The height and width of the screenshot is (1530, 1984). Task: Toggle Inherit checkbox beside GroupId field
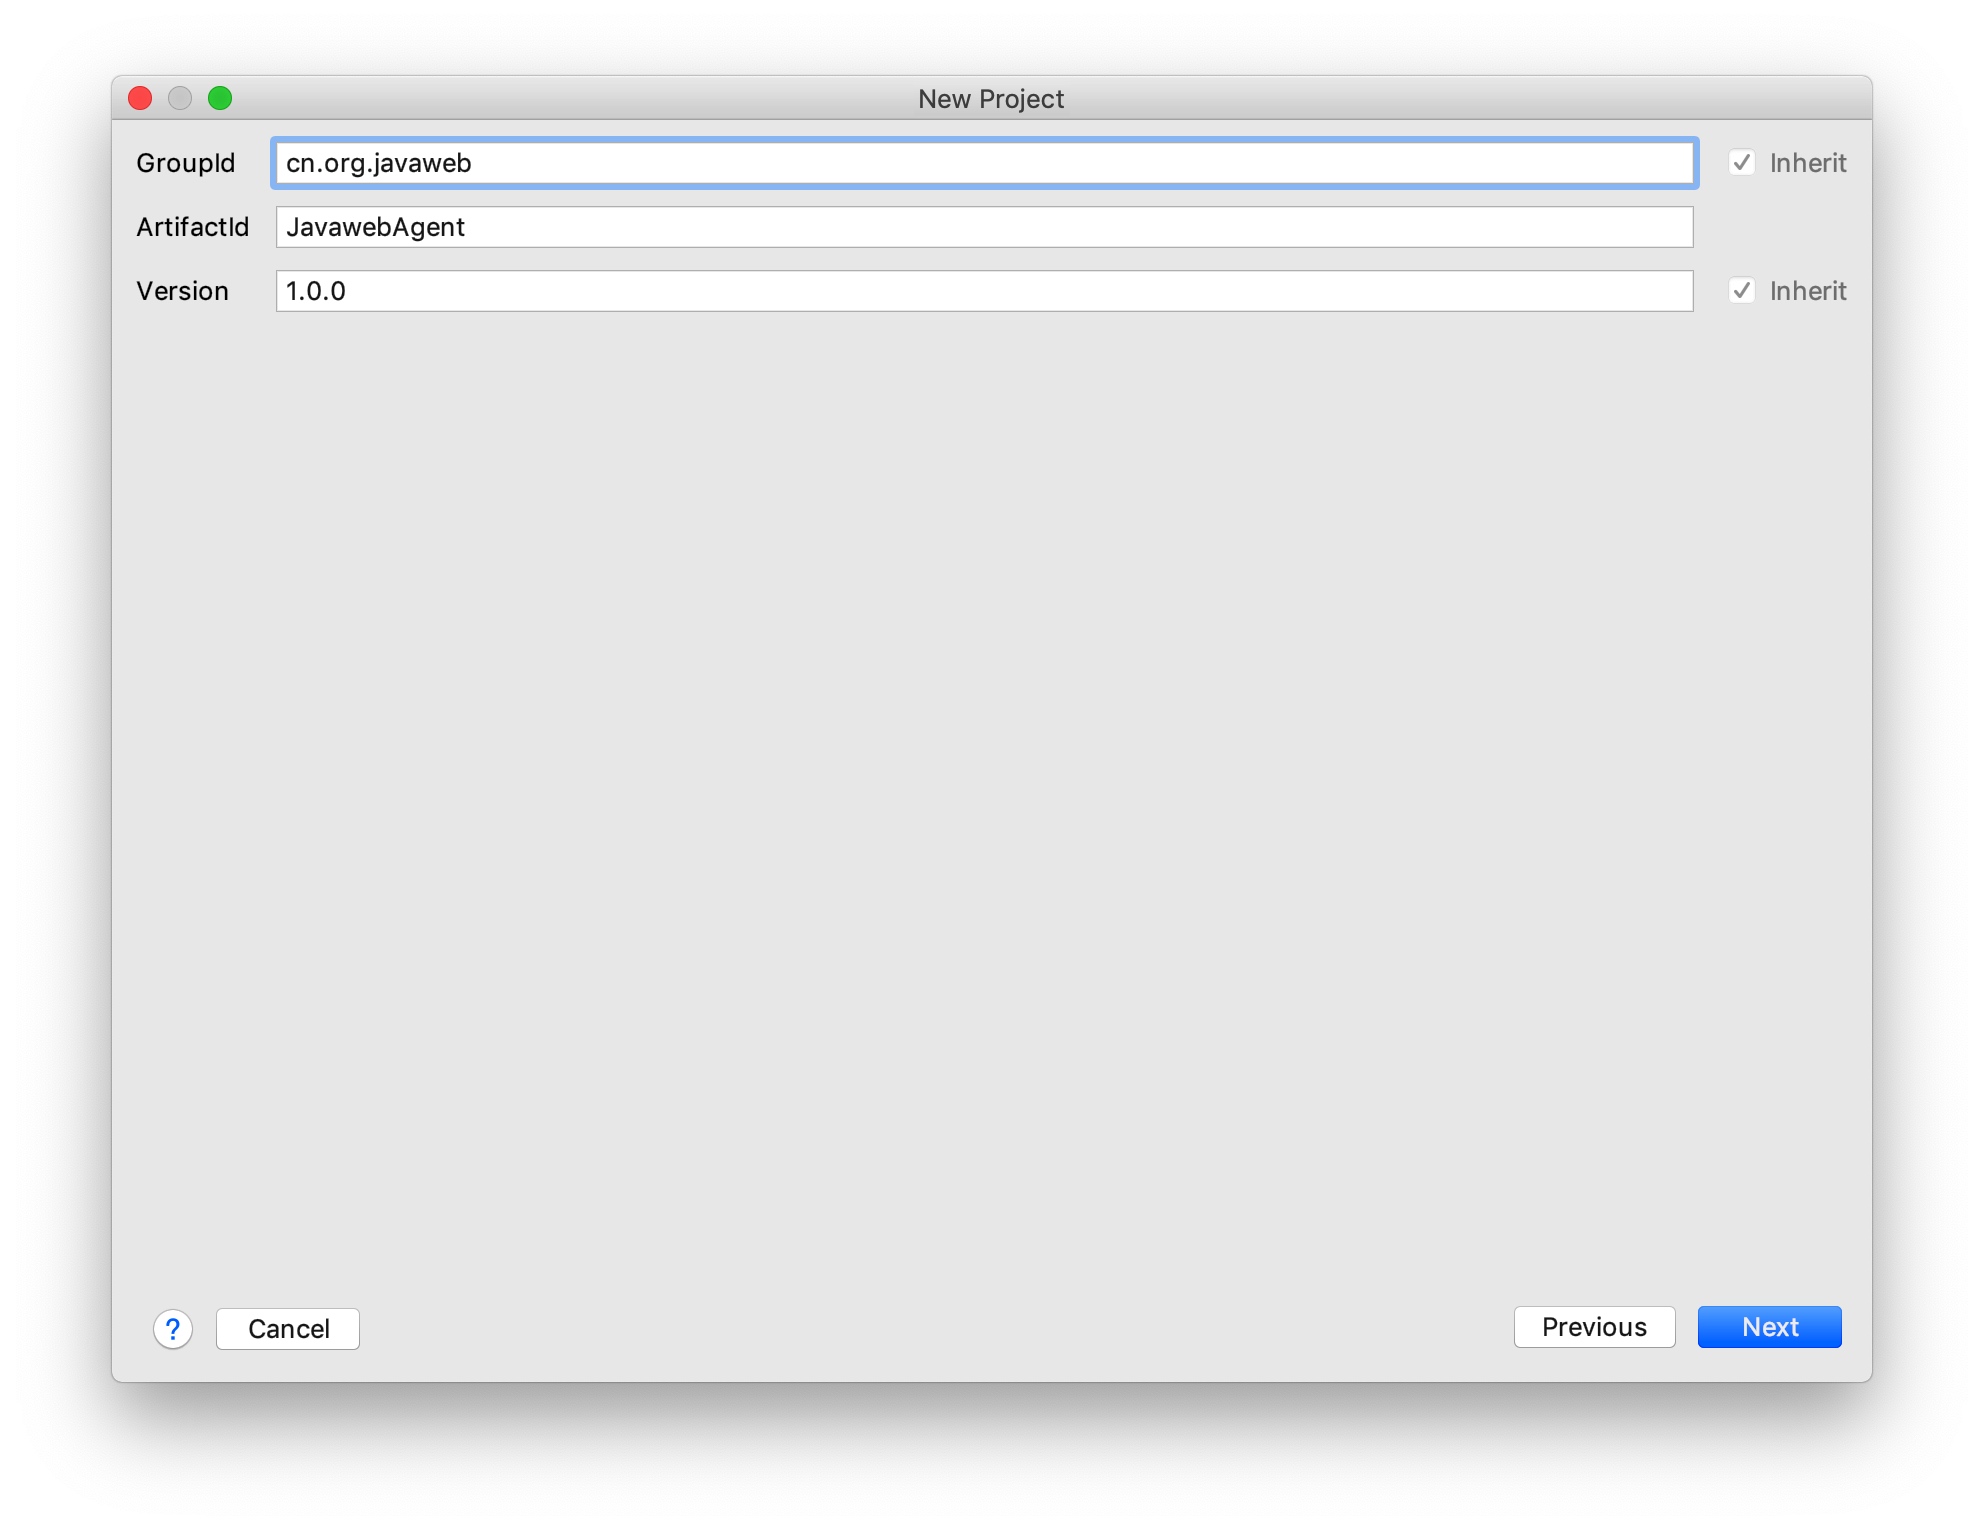click(x=1742, y=162)
